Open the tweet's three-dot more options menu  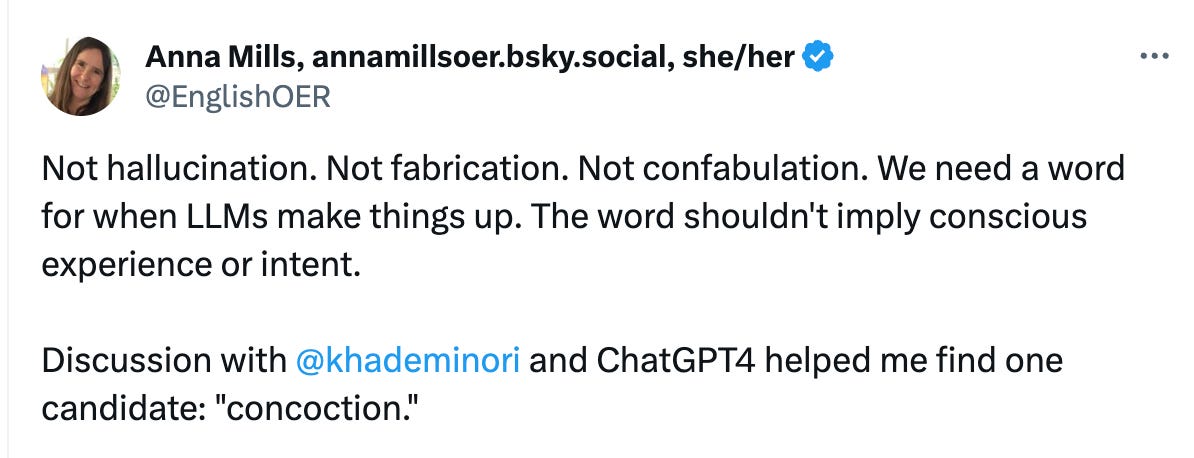pos(1153,57)
